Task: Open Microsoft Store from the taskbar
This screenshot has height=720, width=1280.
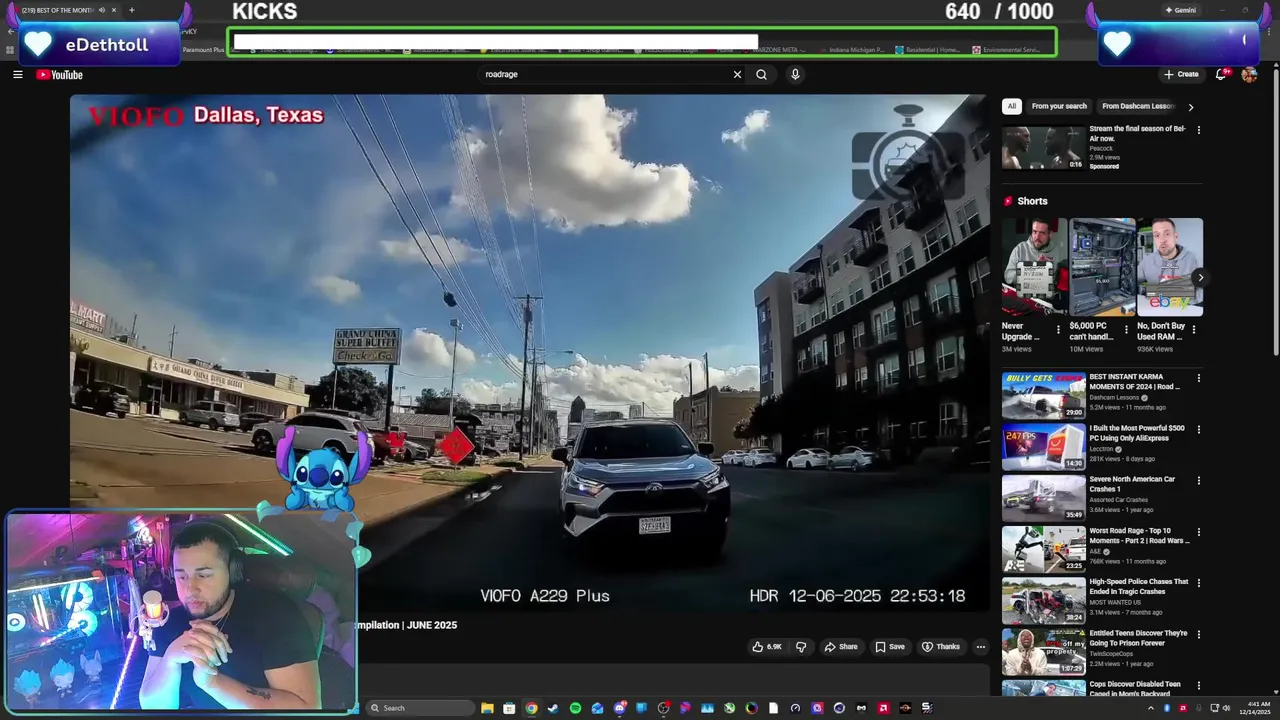Action: (509, 708)
